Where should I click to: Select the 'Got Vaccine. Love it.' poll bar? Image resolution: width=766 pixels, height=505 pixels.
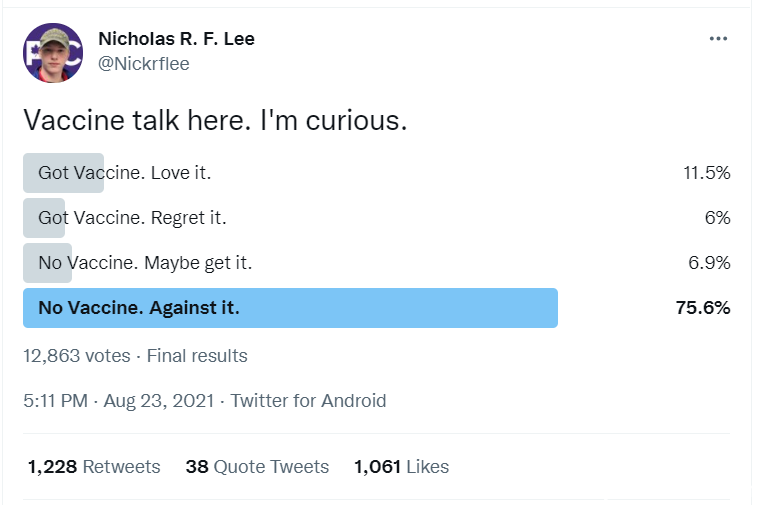[x=64, y=173]
